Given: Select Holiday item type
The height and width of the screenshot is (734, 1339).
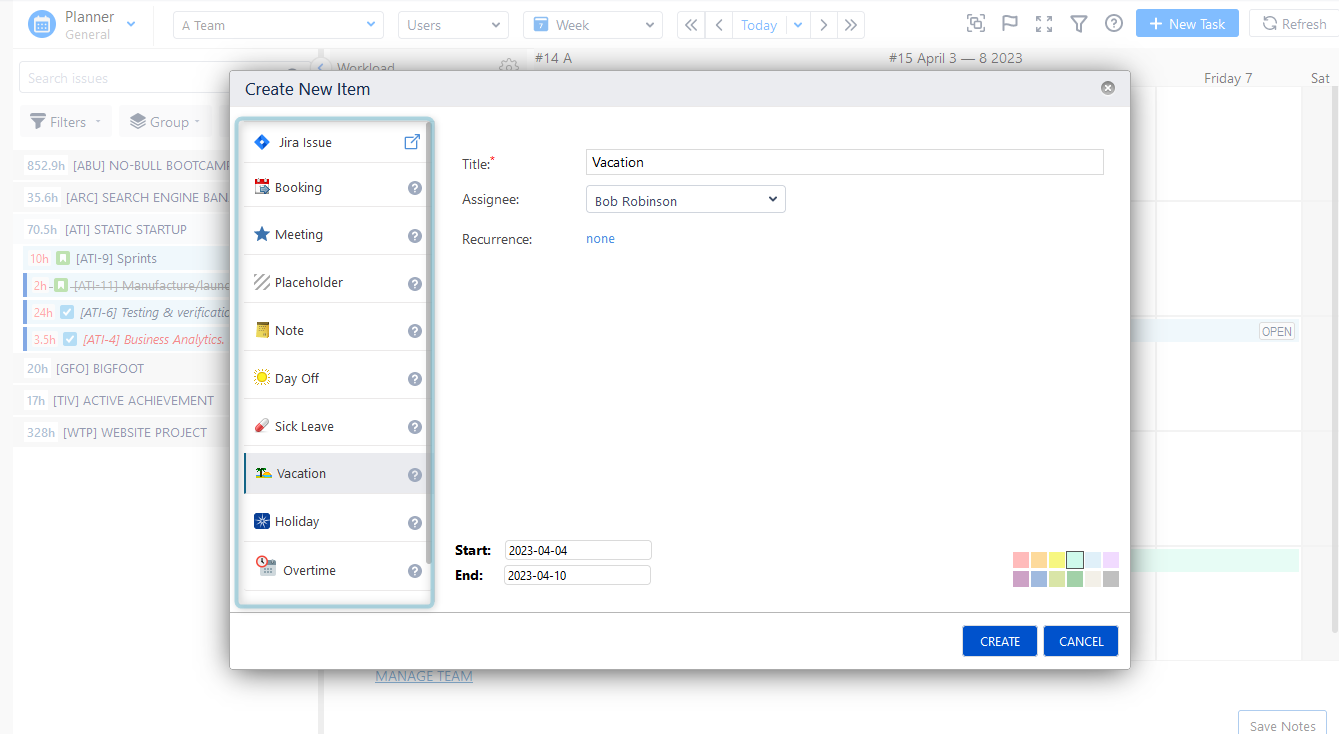Looking at the screenshot, I should pos(336,522).
